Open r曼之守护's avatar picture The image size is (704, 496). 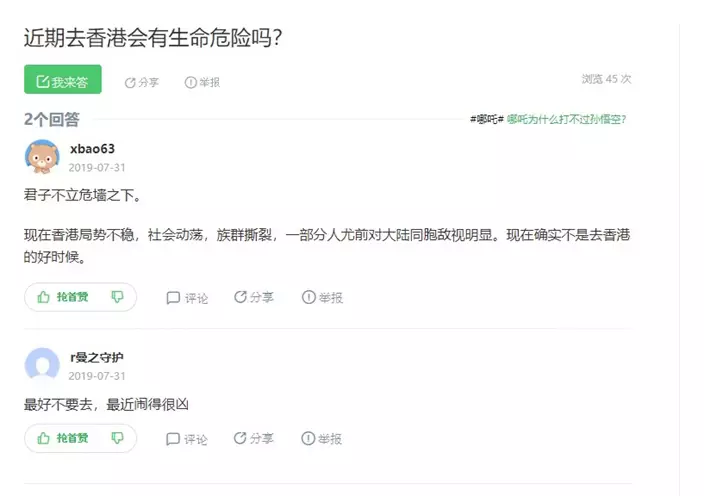42,365
